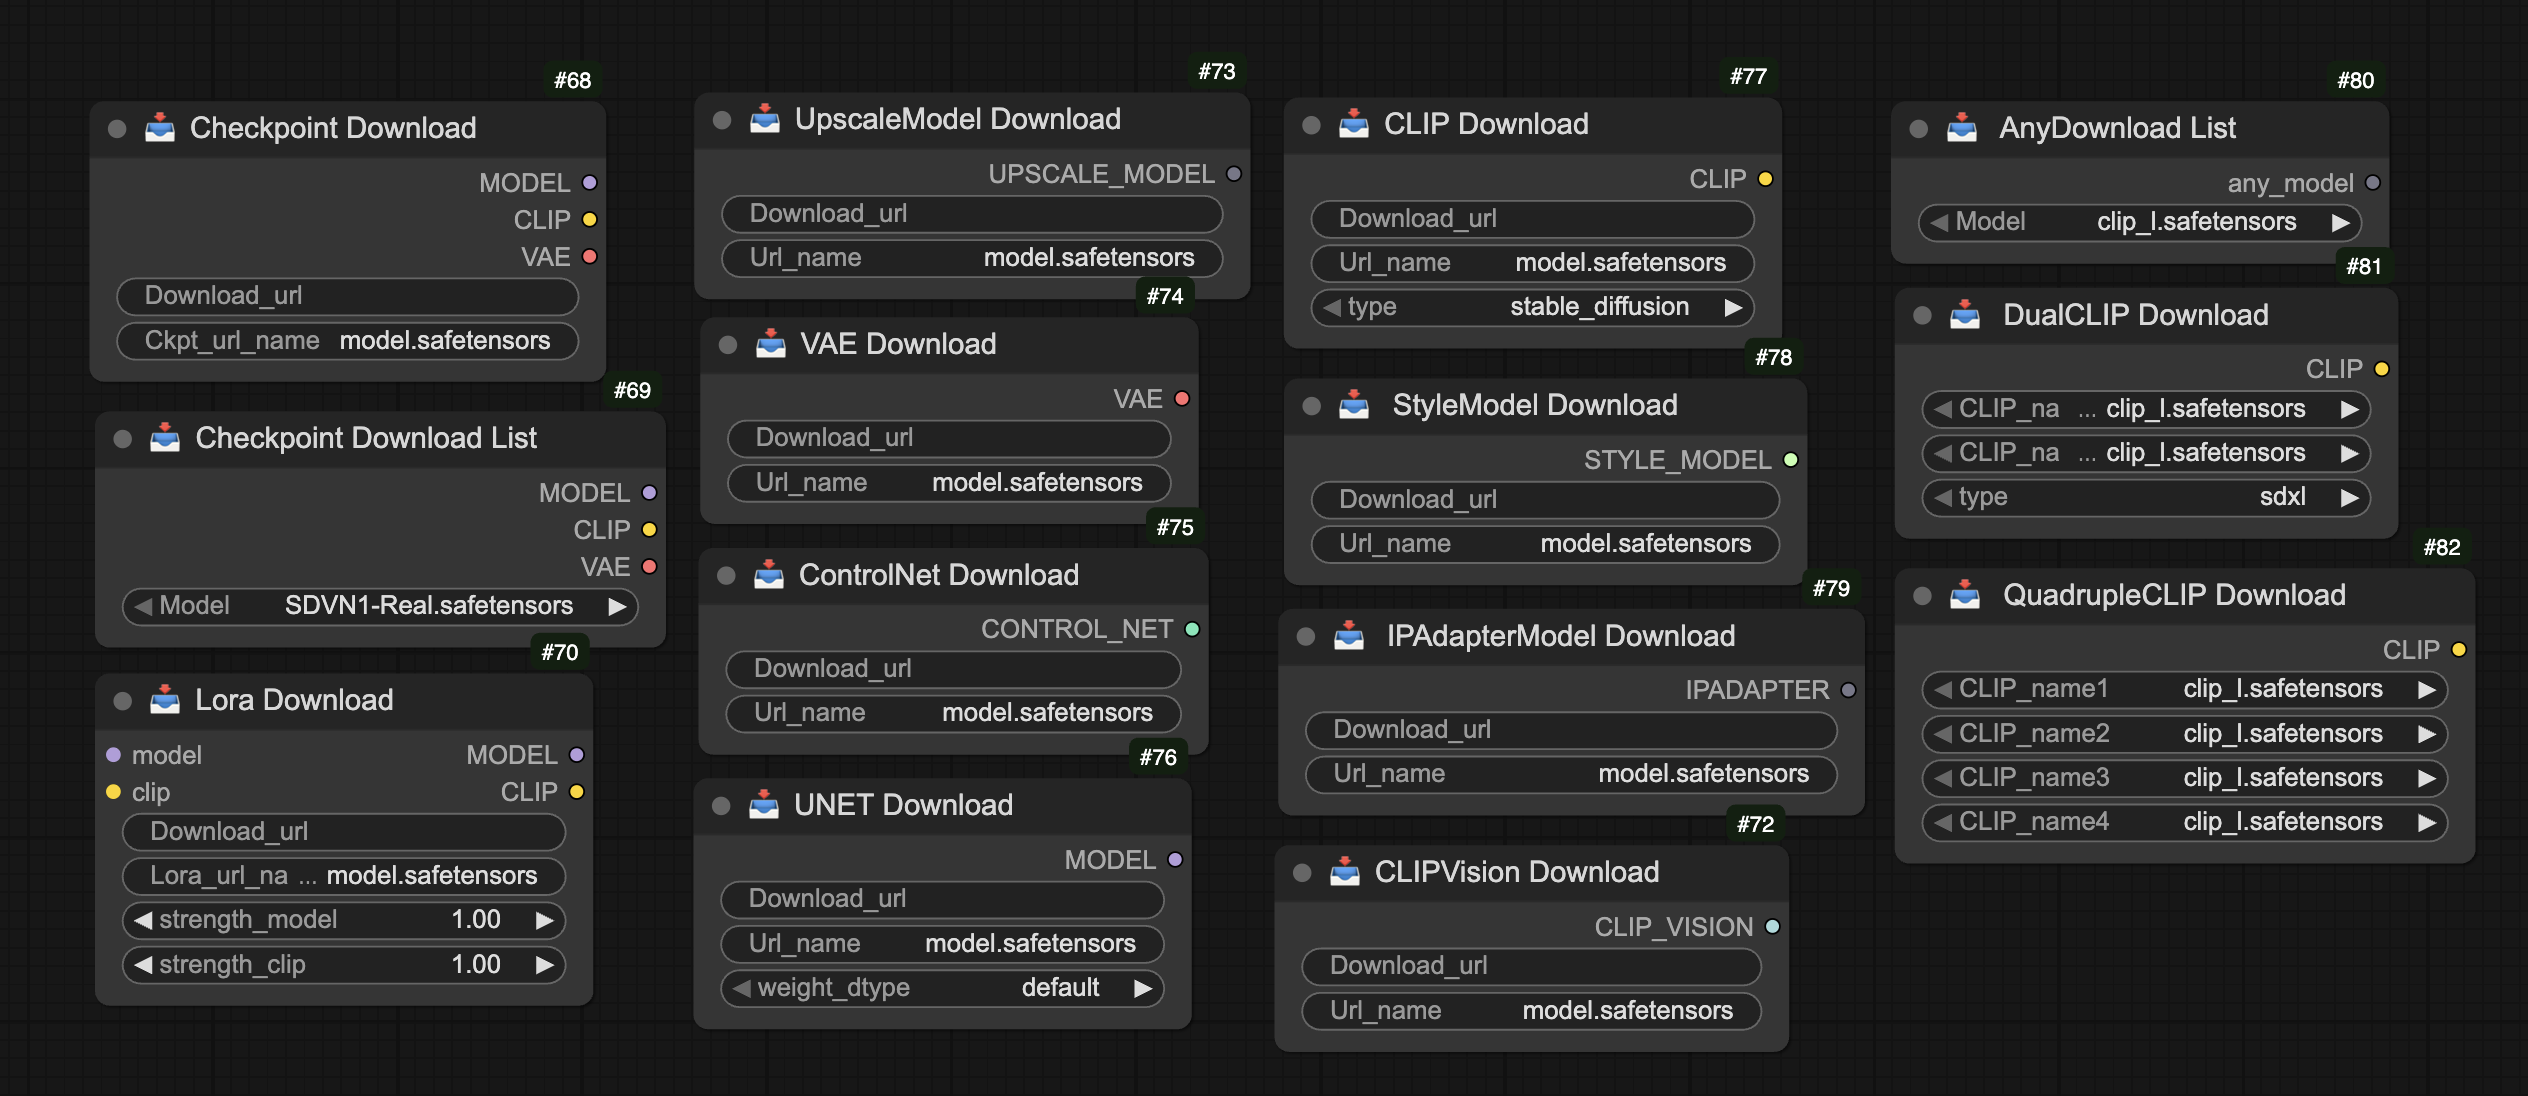Collapse the ControlNet Download node dot
The height and width of the screenshot is (1096, 2528).
point(727,575)
